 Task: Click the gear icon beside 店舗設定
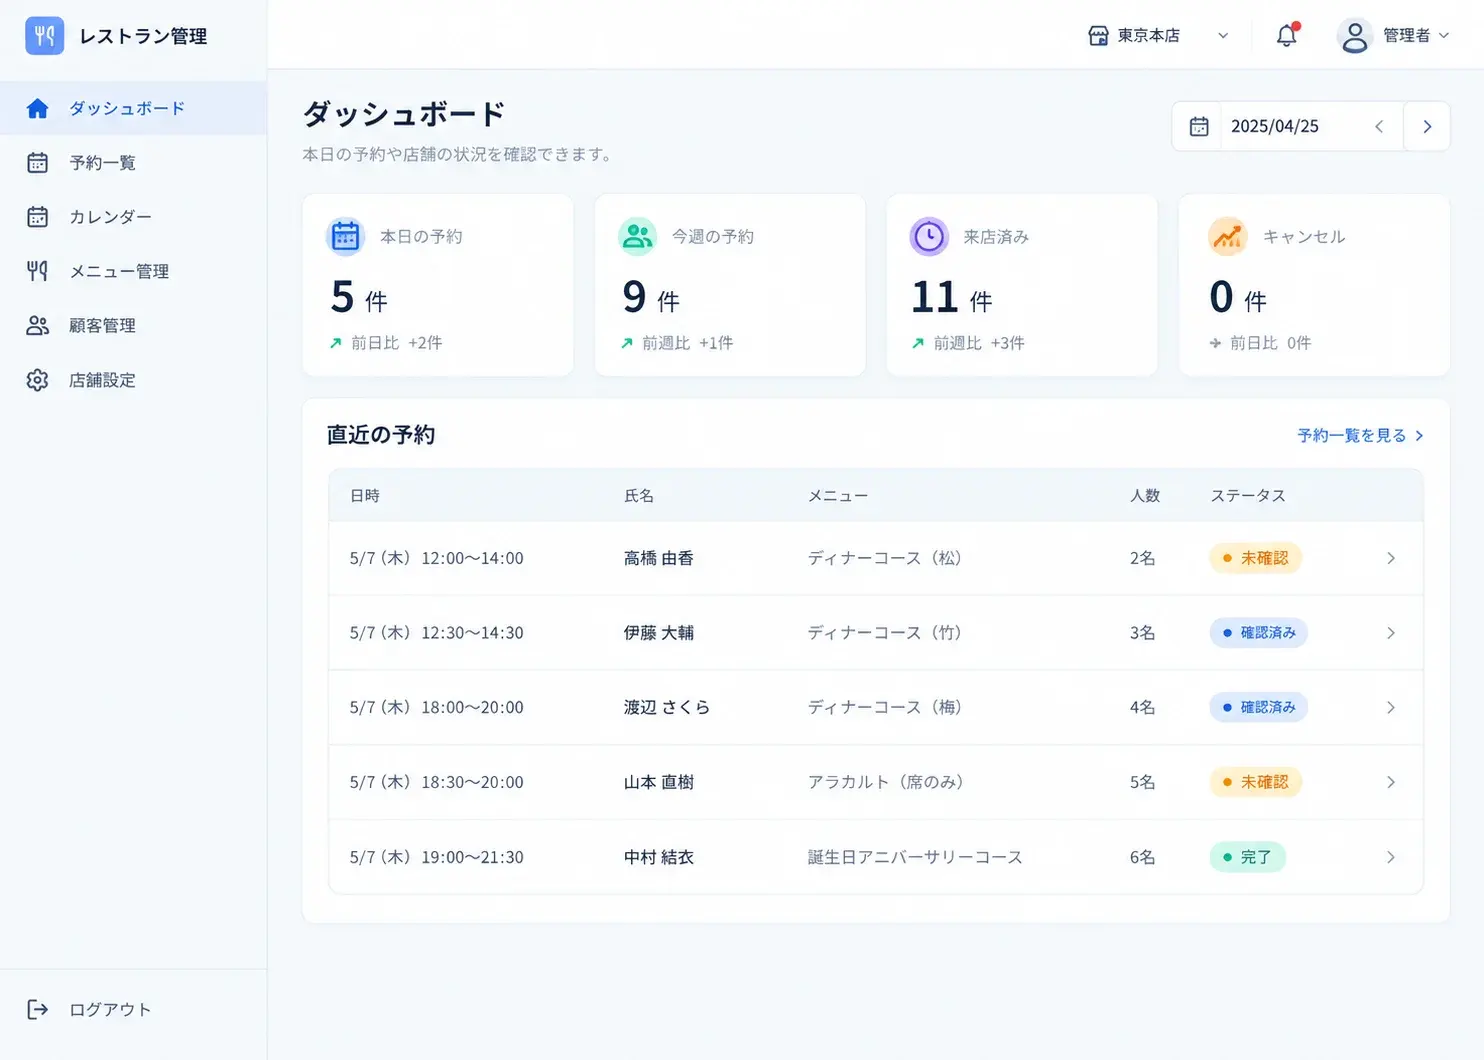coord(38,380)
